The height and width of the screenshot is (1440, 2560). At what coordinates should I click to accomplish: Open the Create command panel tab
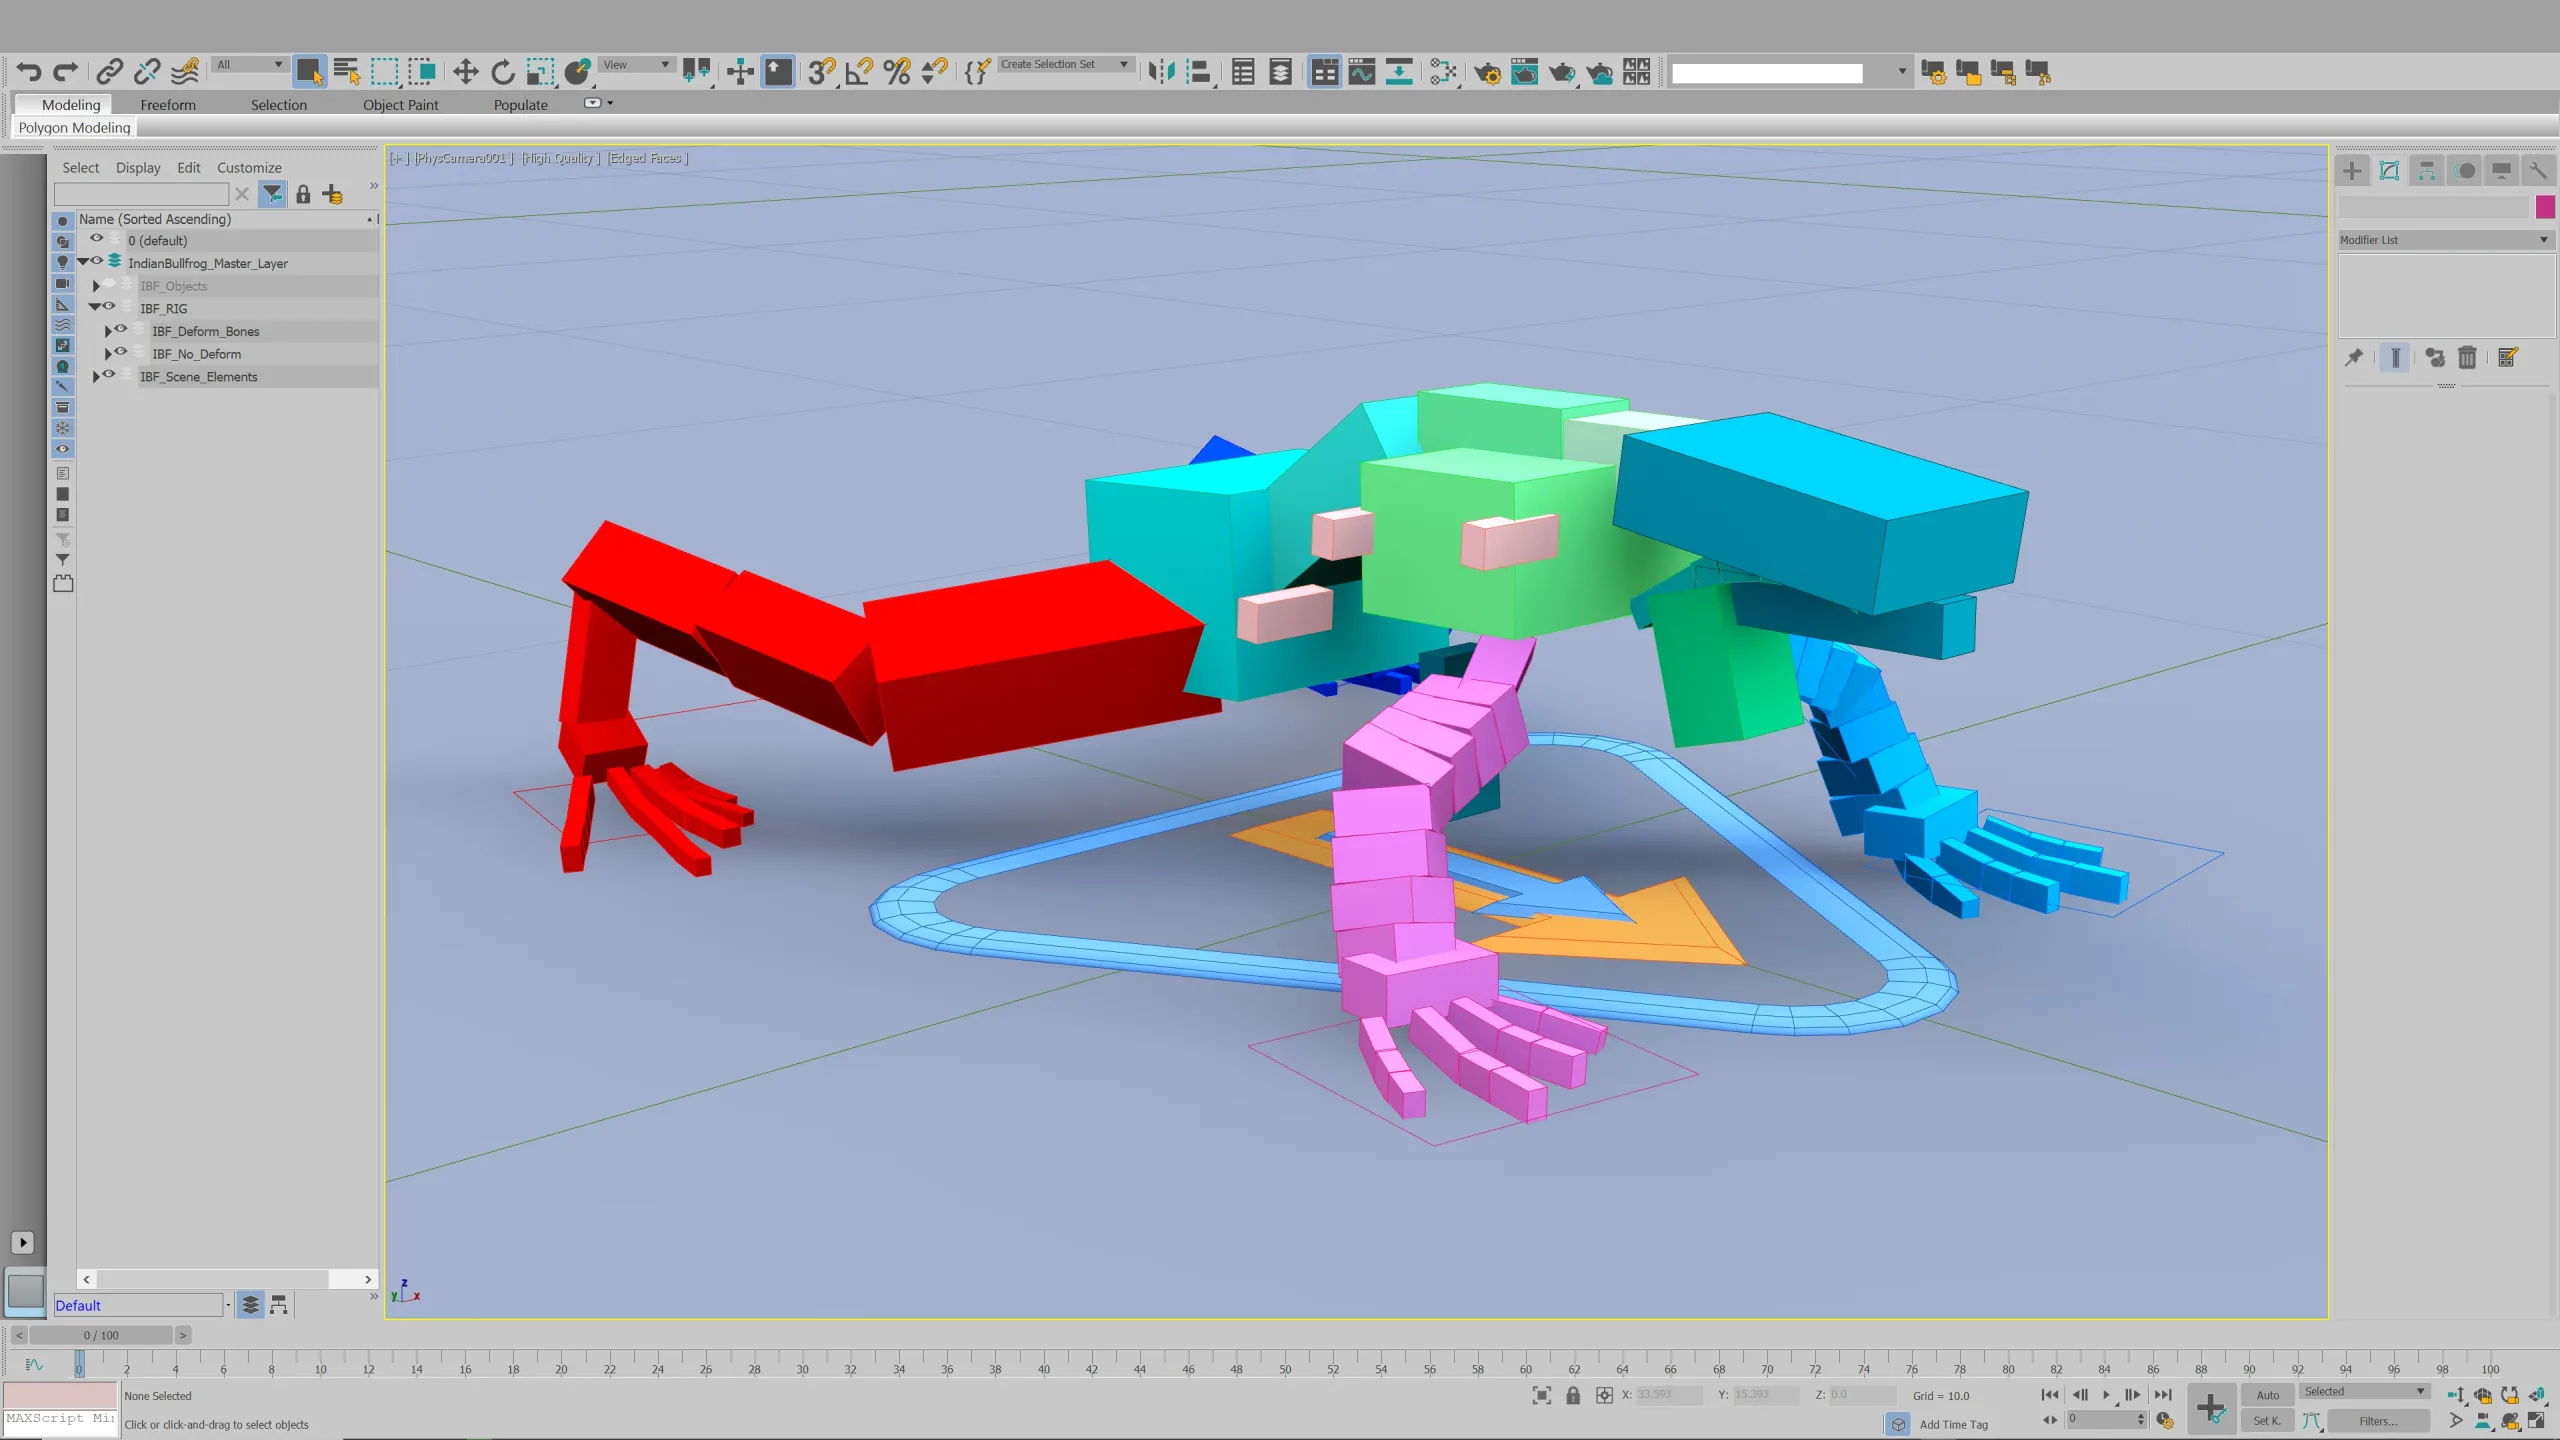pyautogui.click(x=2352, y=171)
